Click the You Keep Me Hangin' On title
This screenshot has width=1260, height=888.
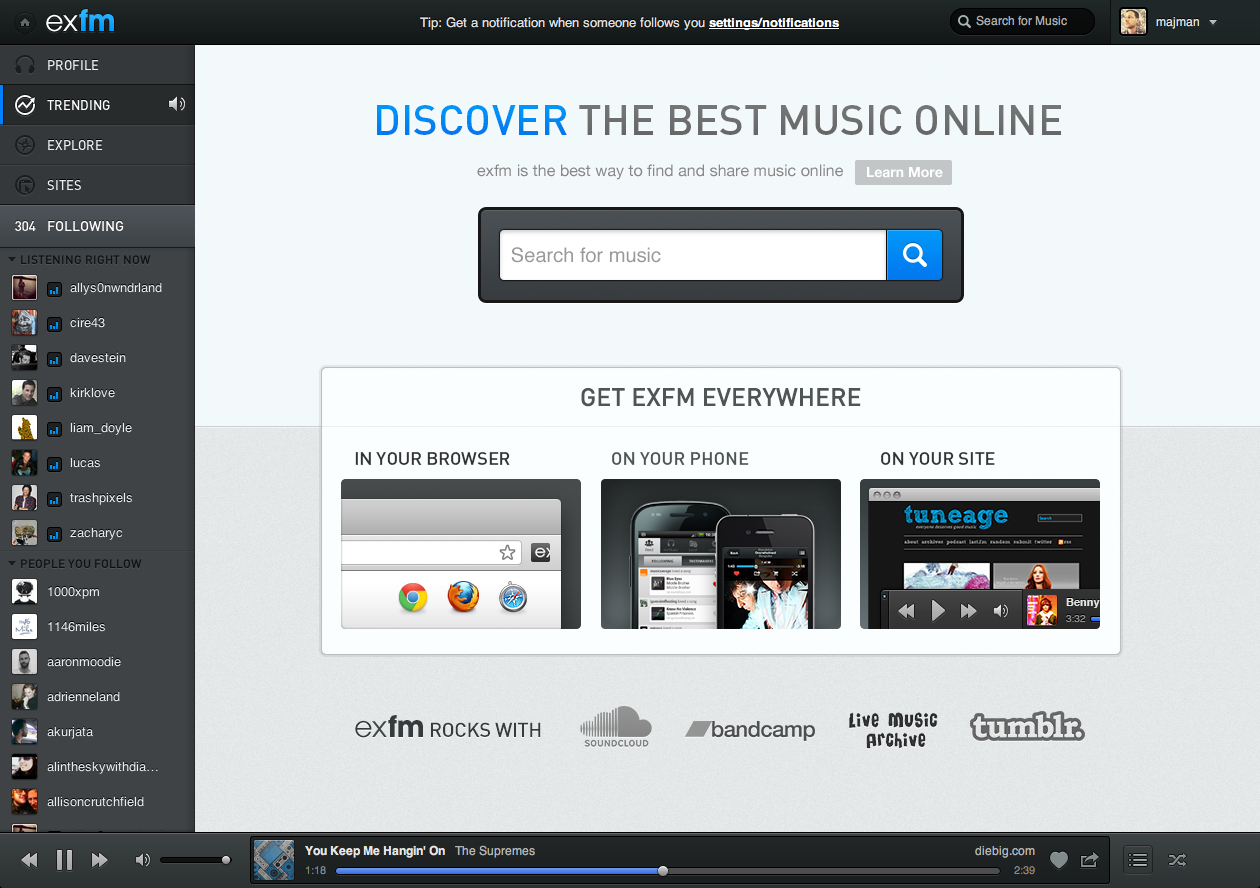click(375, 851)
